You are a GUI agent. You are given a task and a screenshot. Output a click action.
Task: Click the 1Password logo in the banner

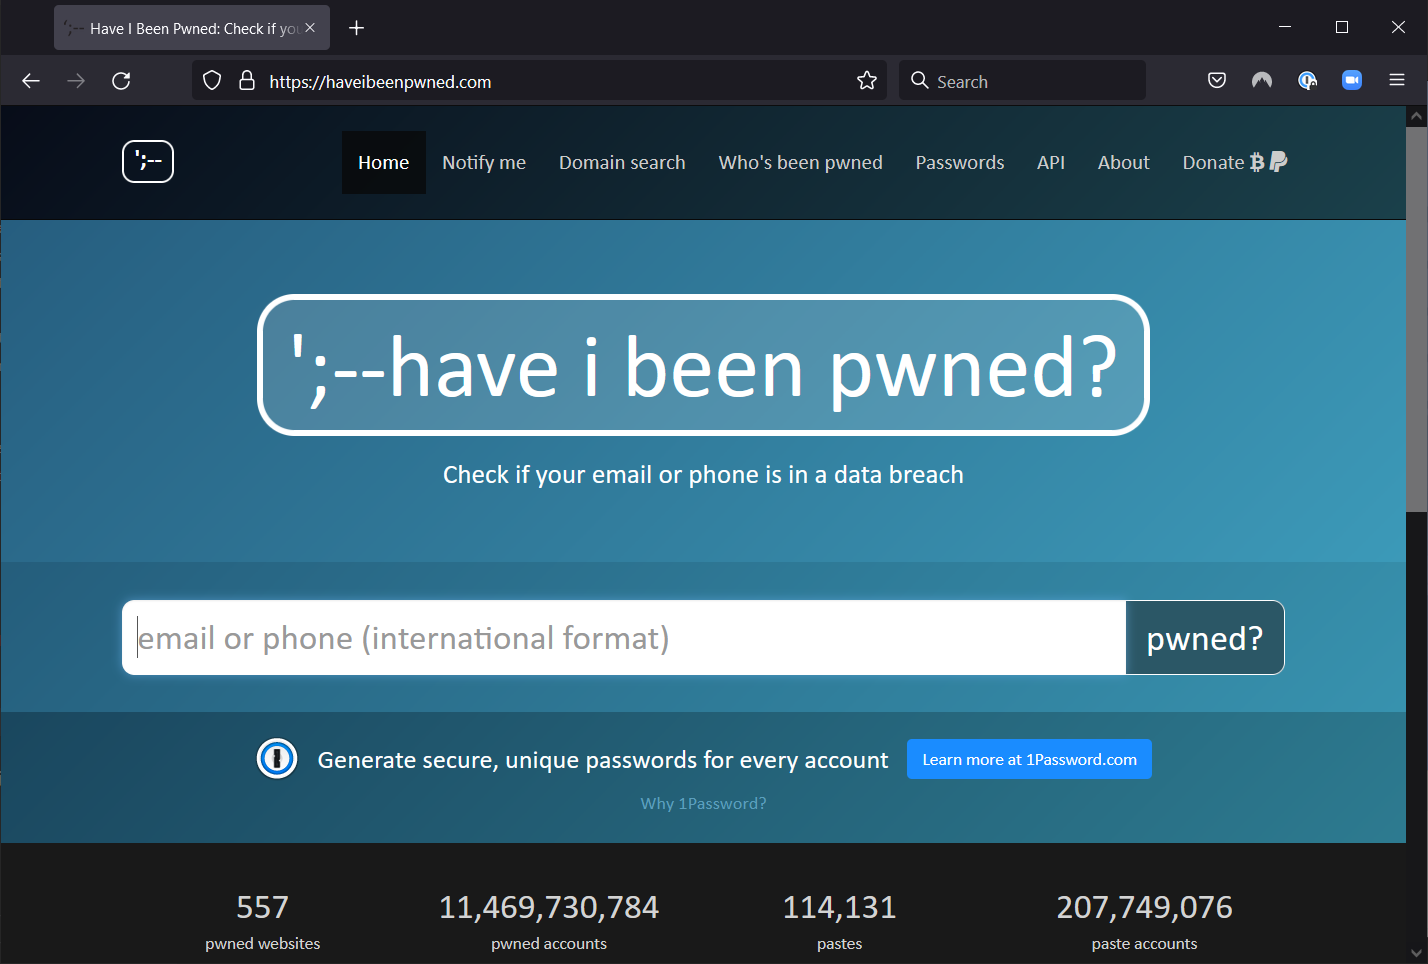pos(277,759)
